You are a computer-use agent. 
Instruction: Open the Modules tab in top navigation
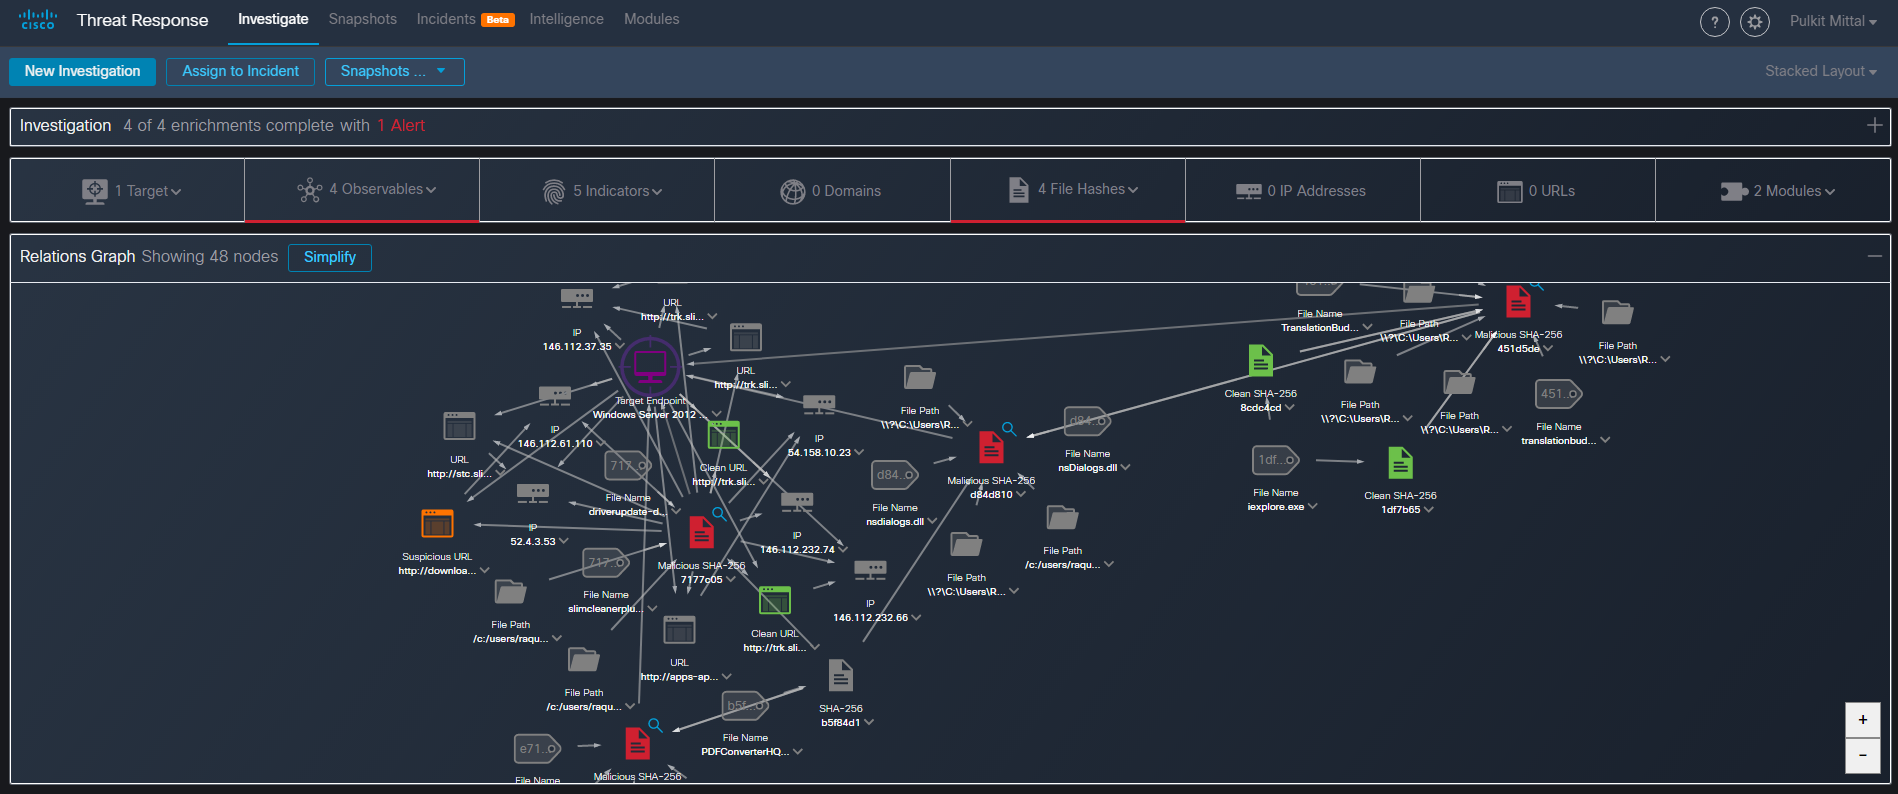(x=651, y=19)
